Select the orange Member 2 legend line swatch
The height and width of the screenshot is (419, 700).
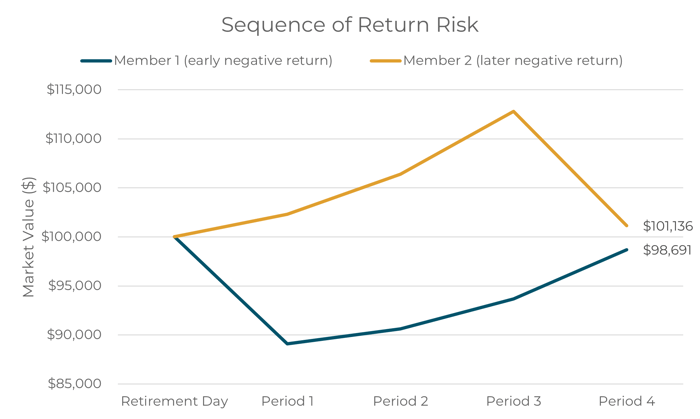point(385,61)
